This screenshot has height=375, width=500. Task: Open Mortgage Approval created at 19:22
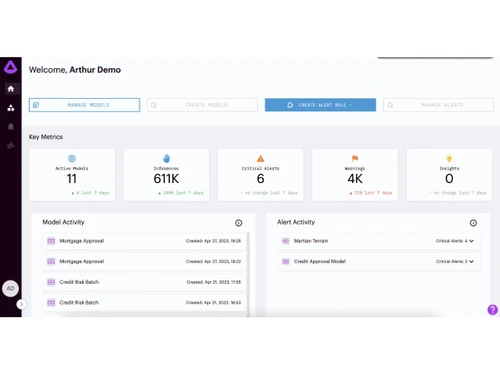[x=145, y=262]
